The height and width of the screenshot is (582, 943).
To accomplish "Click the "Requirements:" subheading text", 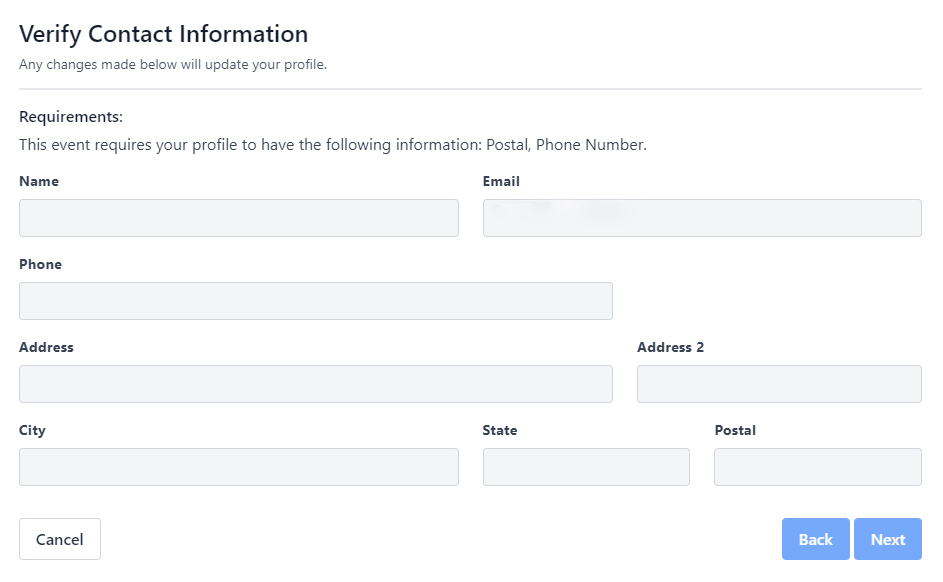I will click(71, 117).
